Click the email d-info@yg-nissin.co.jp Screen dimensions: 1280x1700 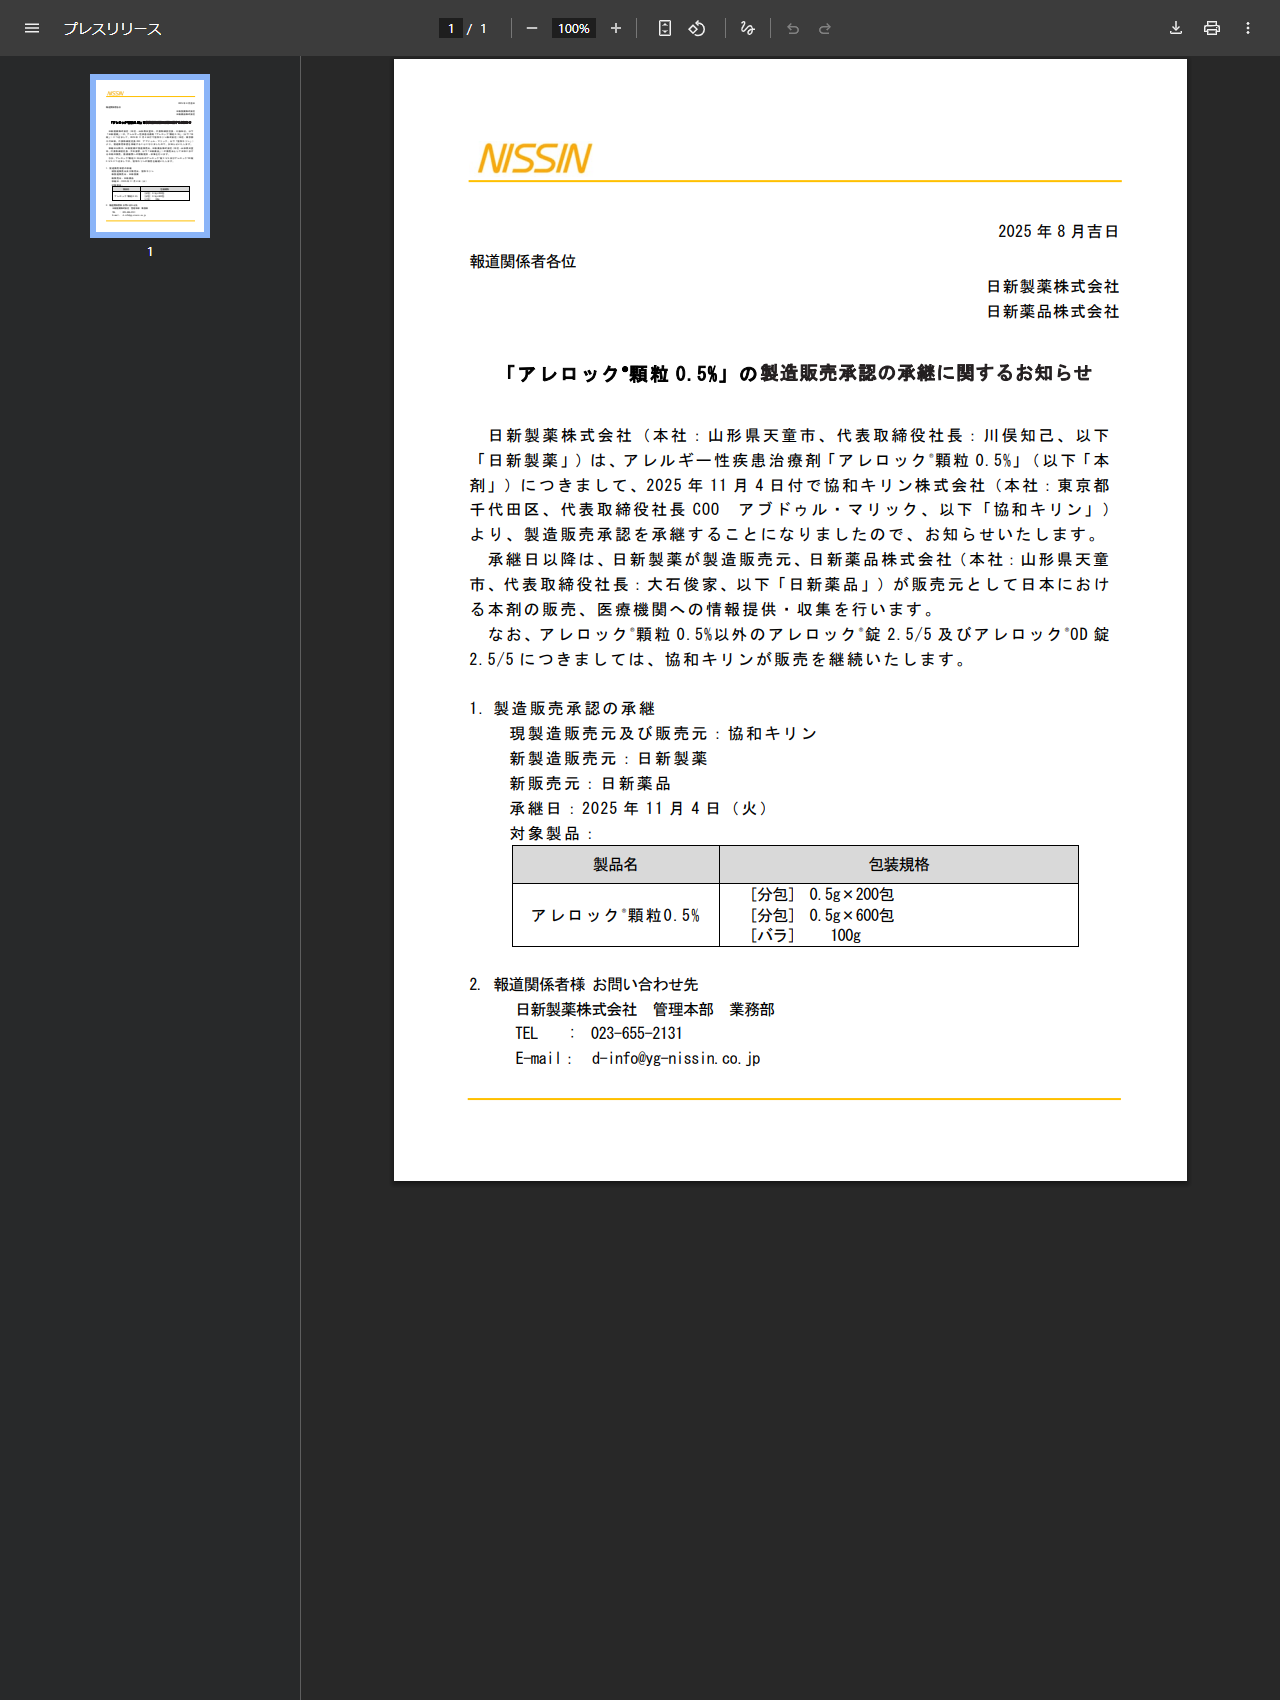click(x=676, y=1058)
